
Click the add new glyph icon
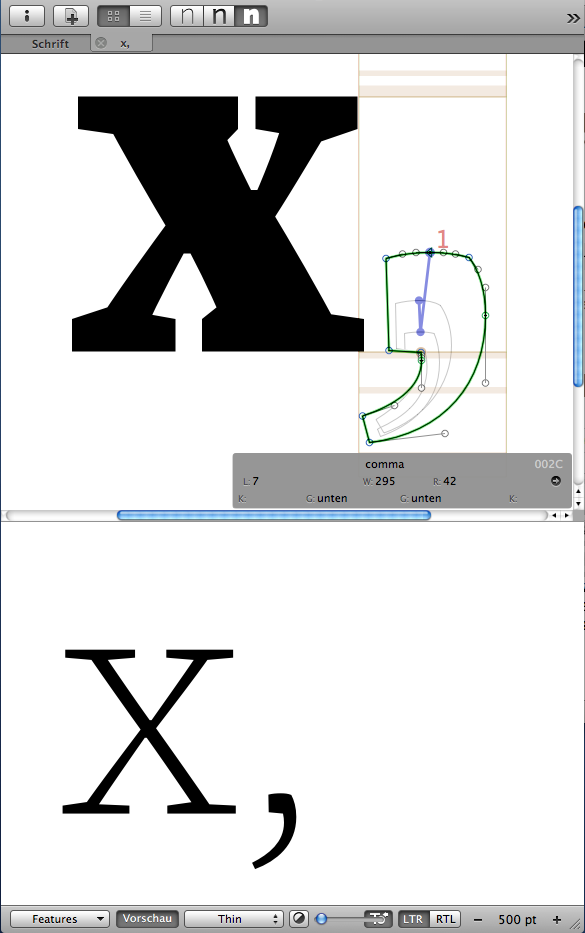(71, 16)
